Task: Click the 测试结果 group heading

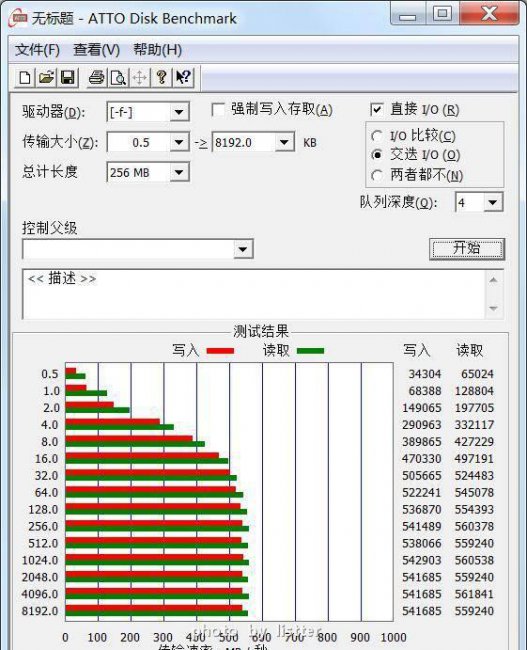Action: point(260,332)
